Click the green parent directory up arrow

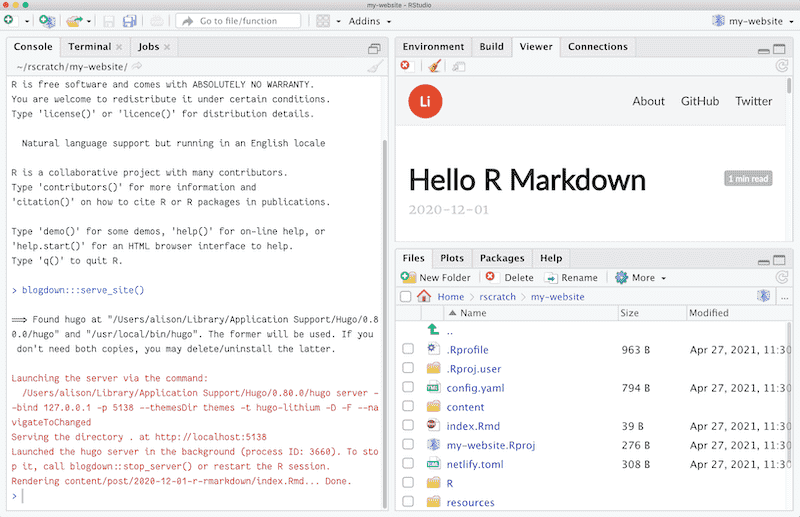(433, 330)
